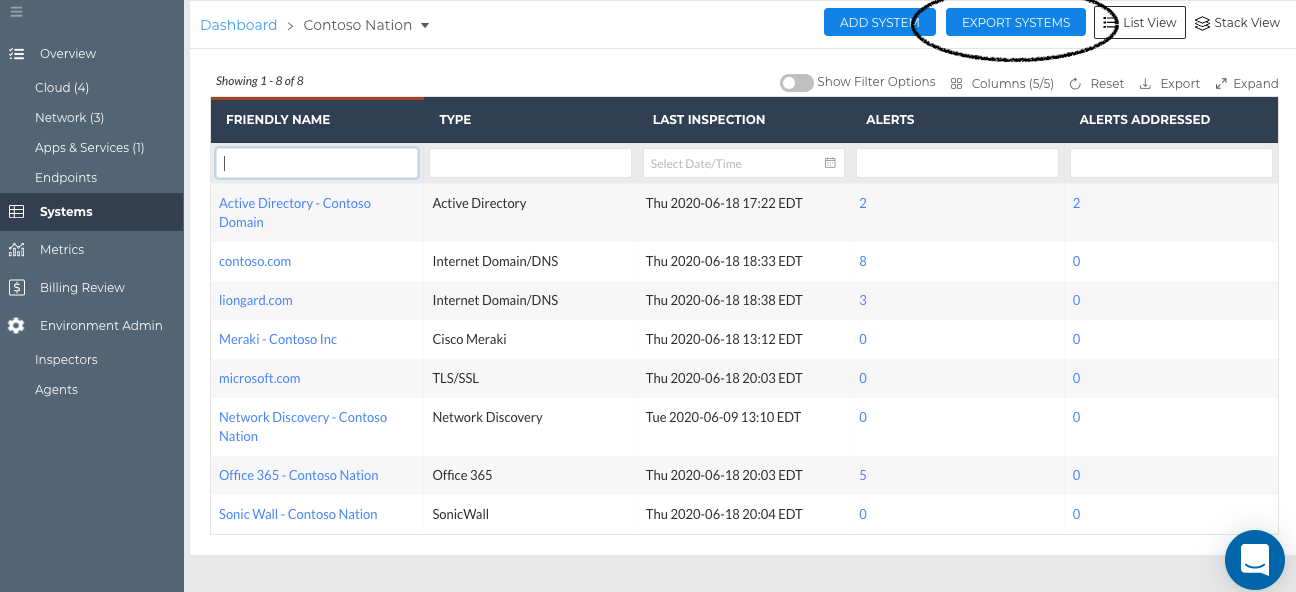
Task: Click the Billing Review dollar icon
Action: (16, 288)
